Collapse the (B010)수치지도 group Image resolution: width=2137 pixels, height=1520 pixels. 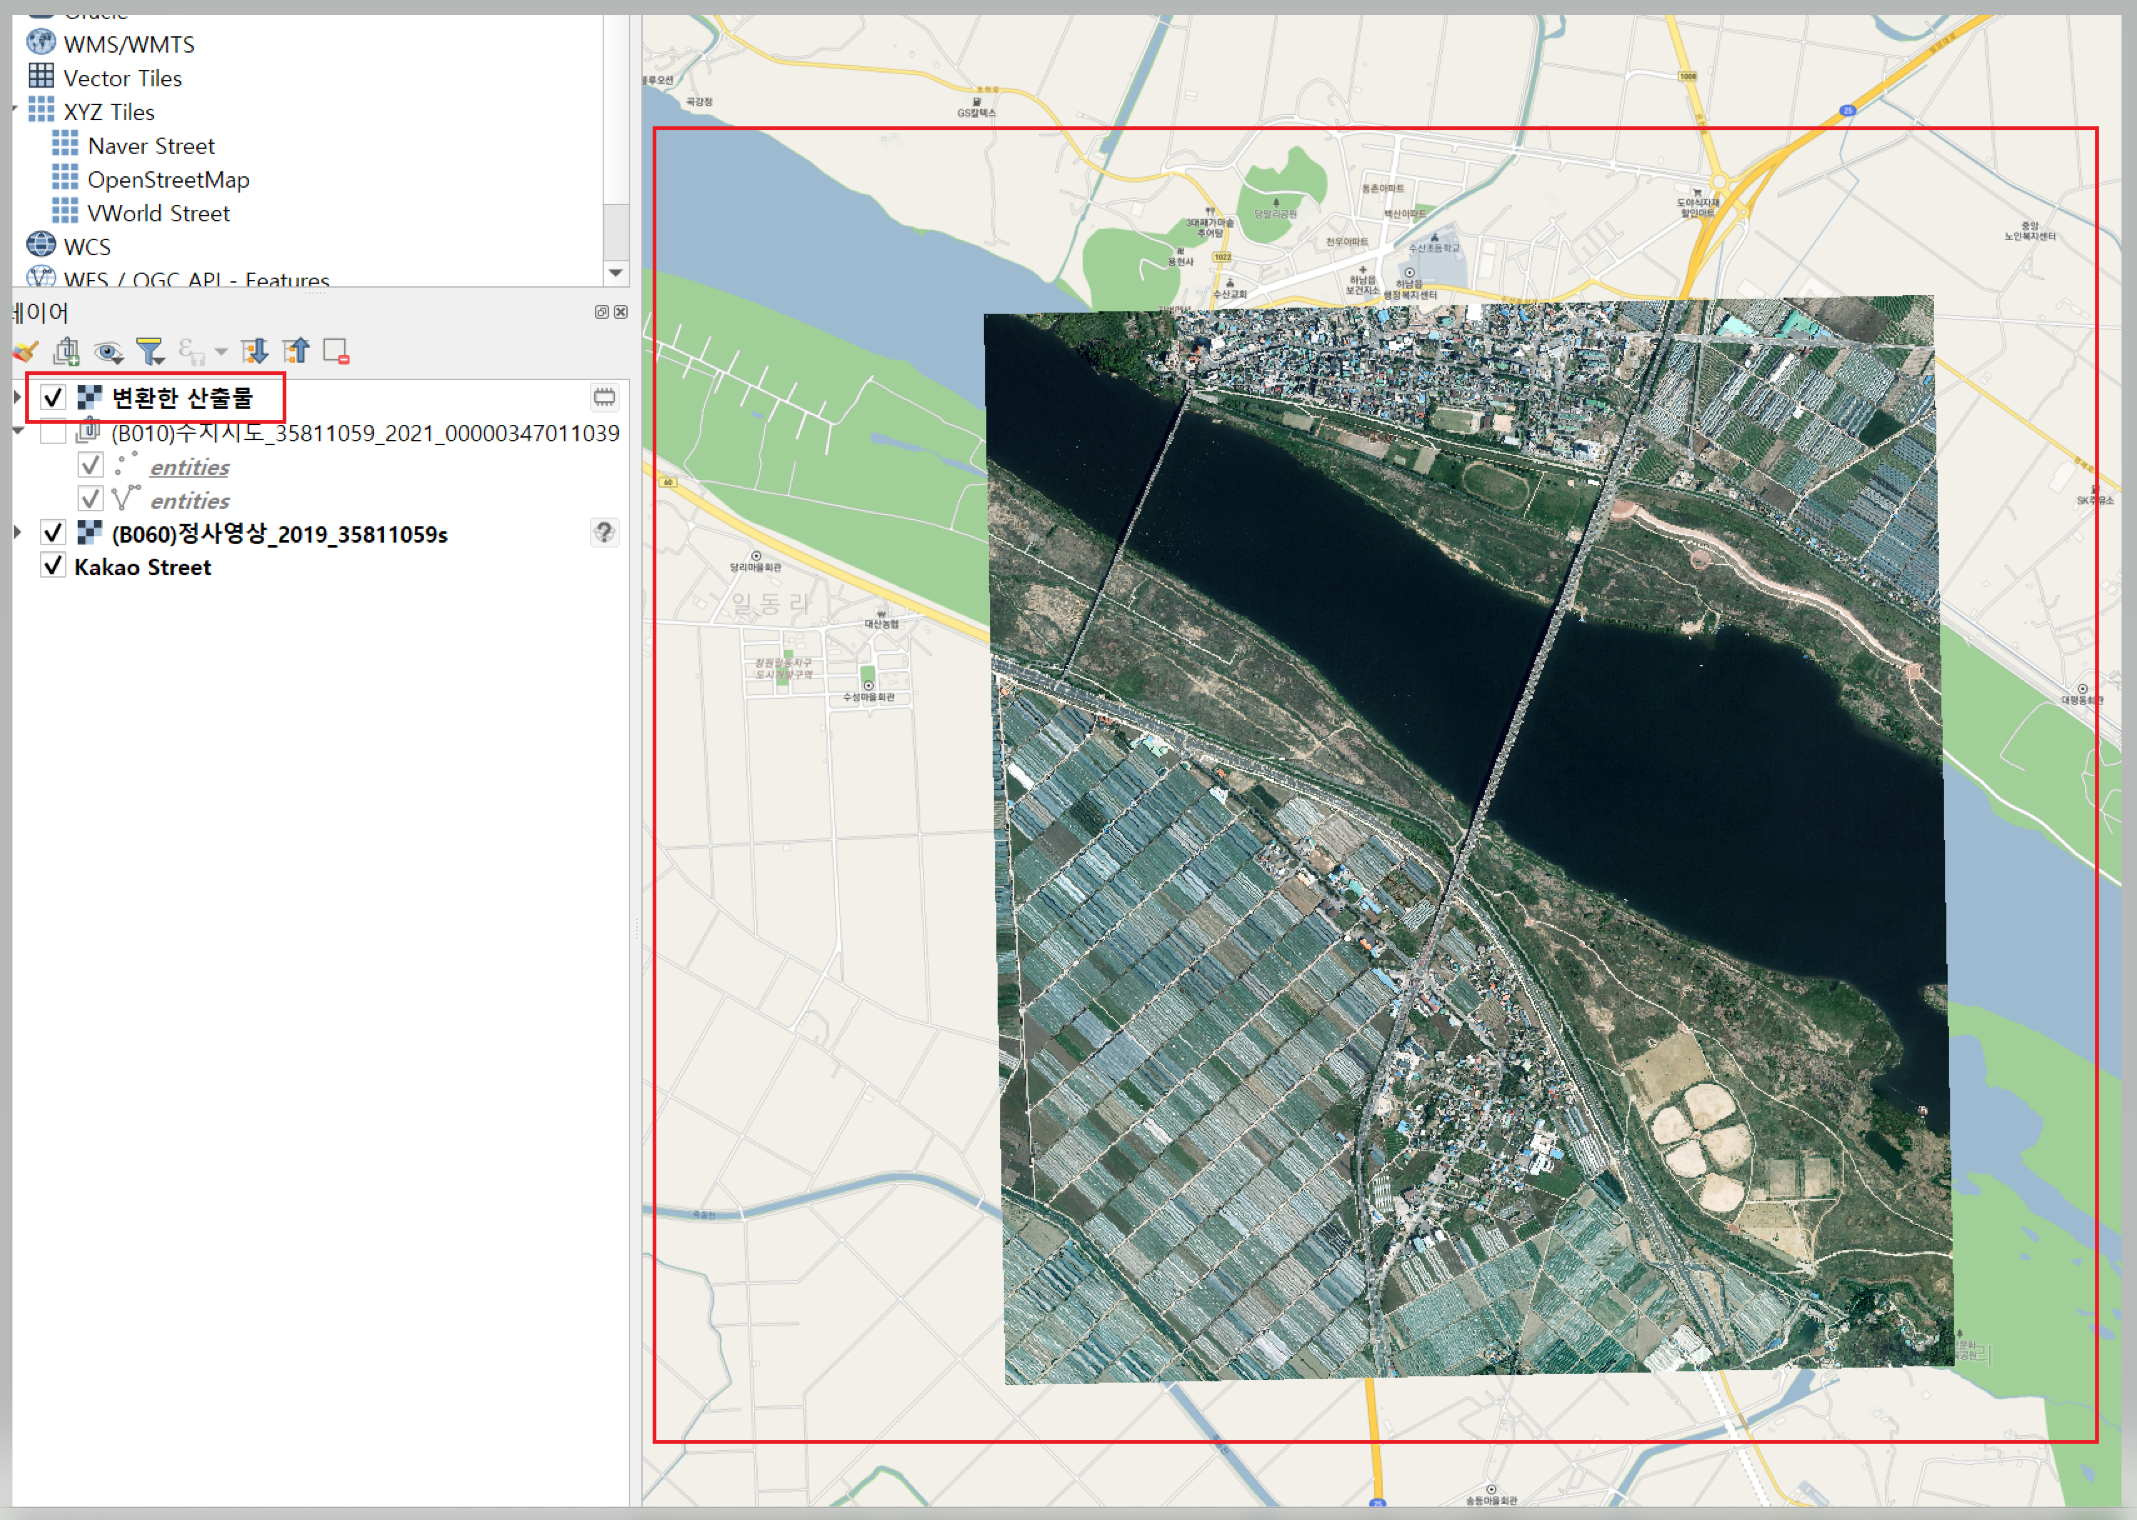[x=17, y=432]
